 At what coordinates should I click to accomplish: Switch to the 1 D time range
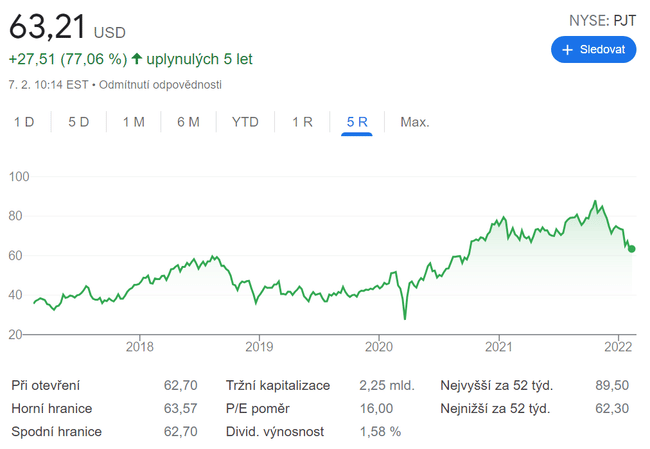click(x=24, y=122)
